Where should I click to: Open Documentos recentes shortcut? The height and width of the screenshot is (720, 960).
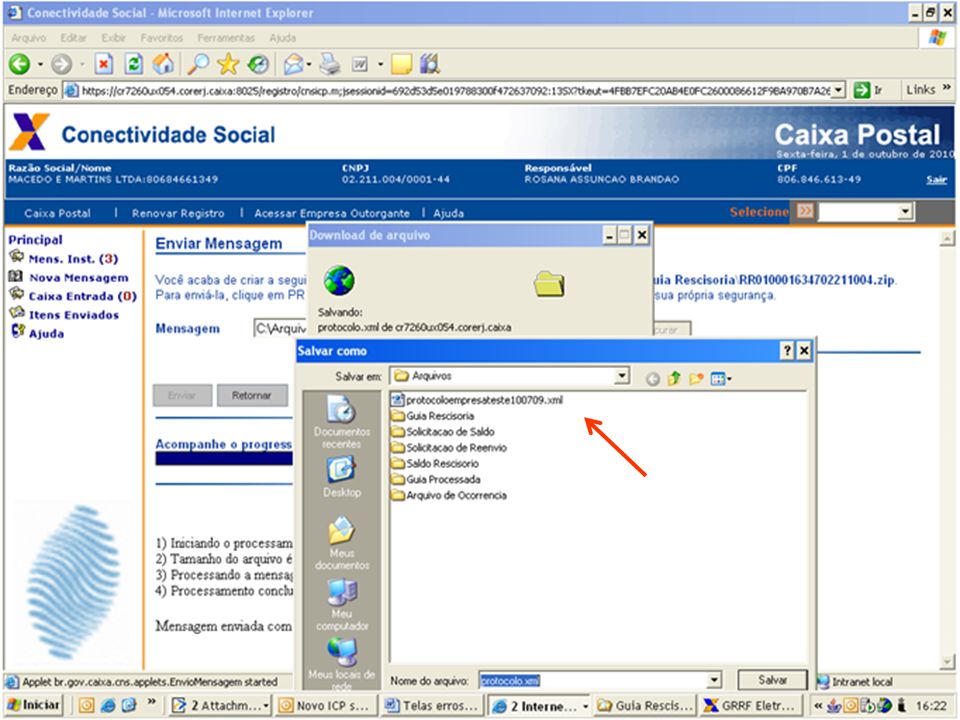click(342, 422)
